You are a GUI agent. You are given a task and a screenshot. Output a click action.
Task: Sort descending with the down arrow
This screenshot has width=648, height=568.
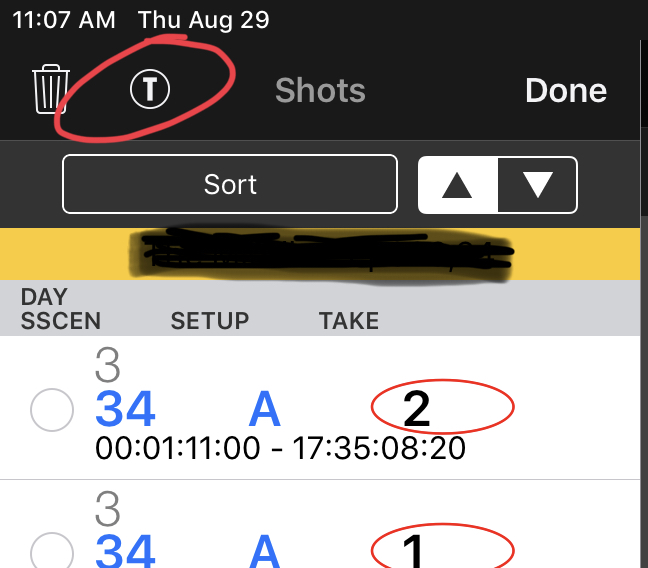[x=537, y=185]
